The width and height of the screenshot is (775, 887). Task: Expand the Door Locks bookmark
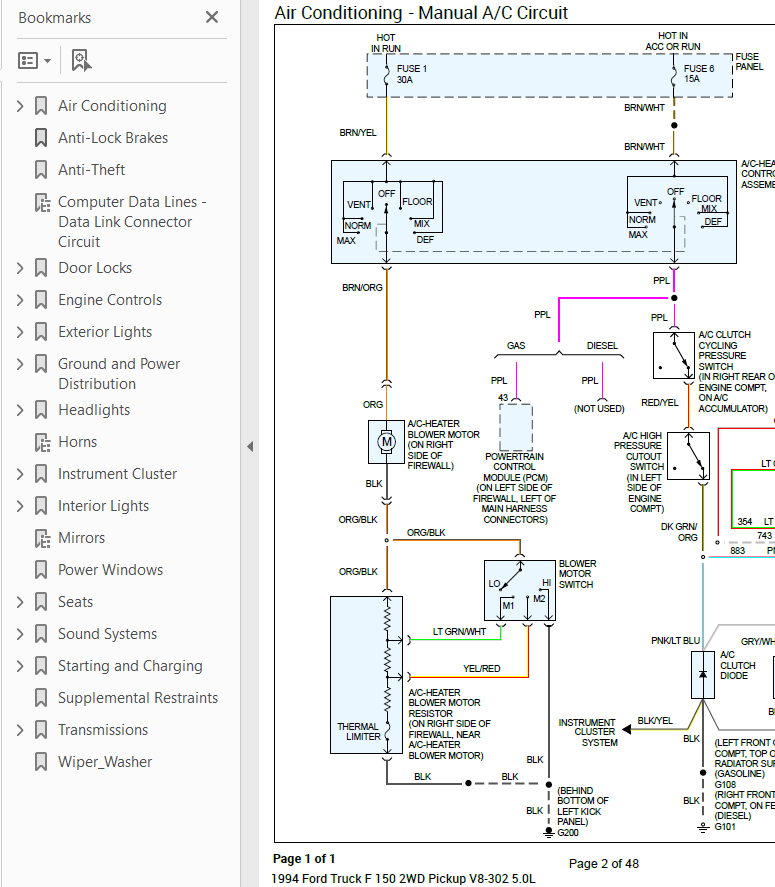click(x=20, y=268)
